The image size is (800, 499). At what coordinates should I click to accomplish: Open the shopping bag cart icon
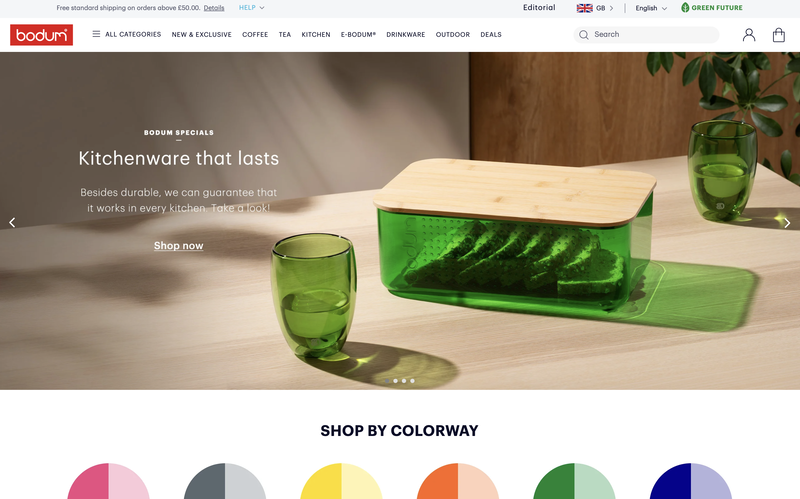tap(779, 35)
